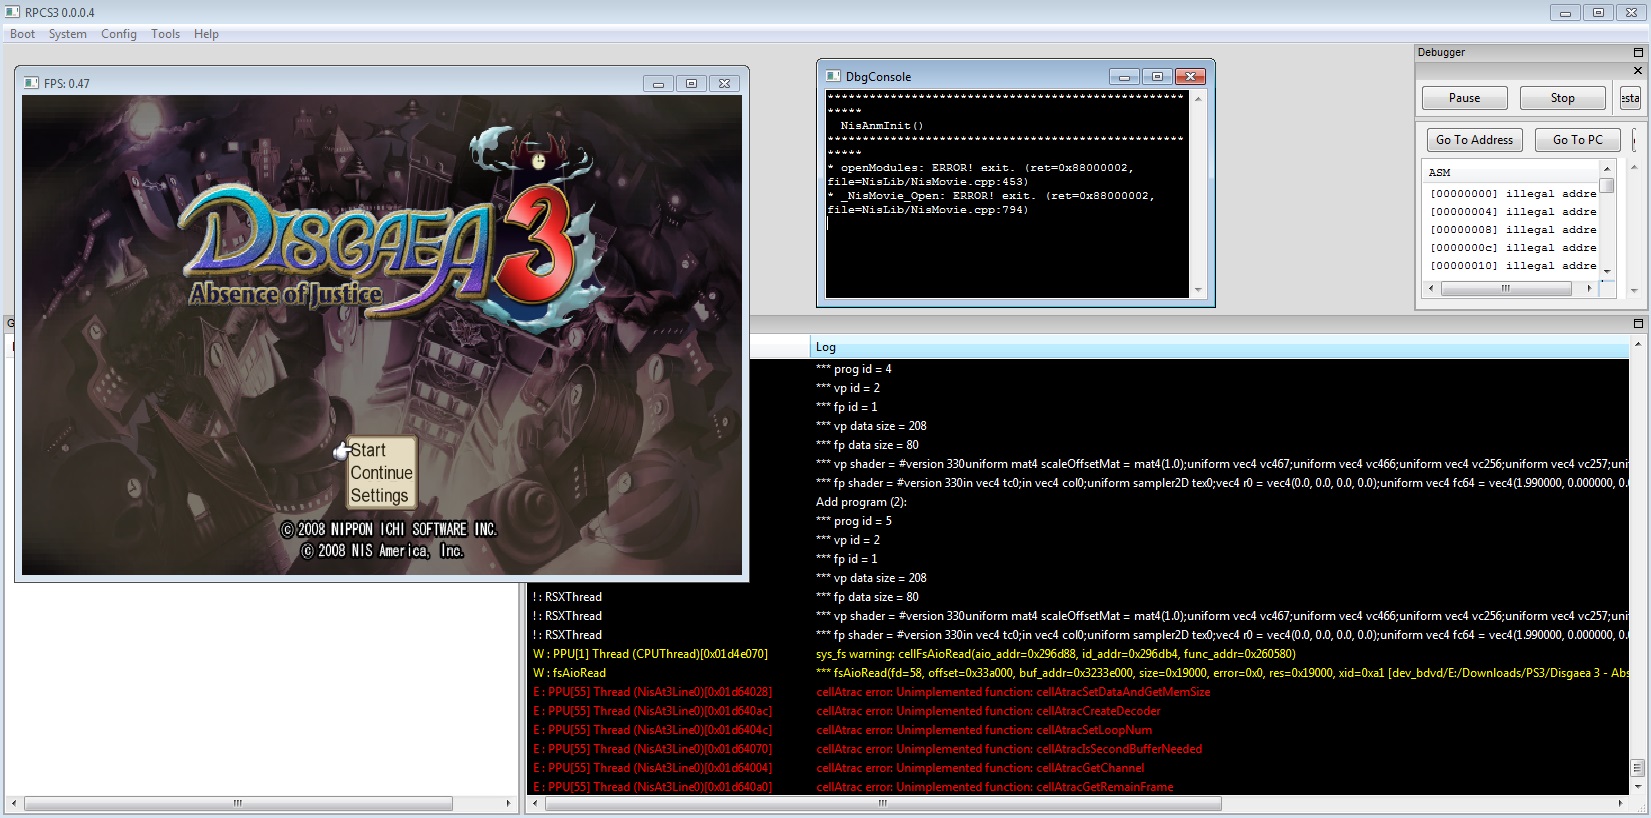Click the RPCS3 application icon in title bar
The image size is (1651, 818).
coord(12,12)
